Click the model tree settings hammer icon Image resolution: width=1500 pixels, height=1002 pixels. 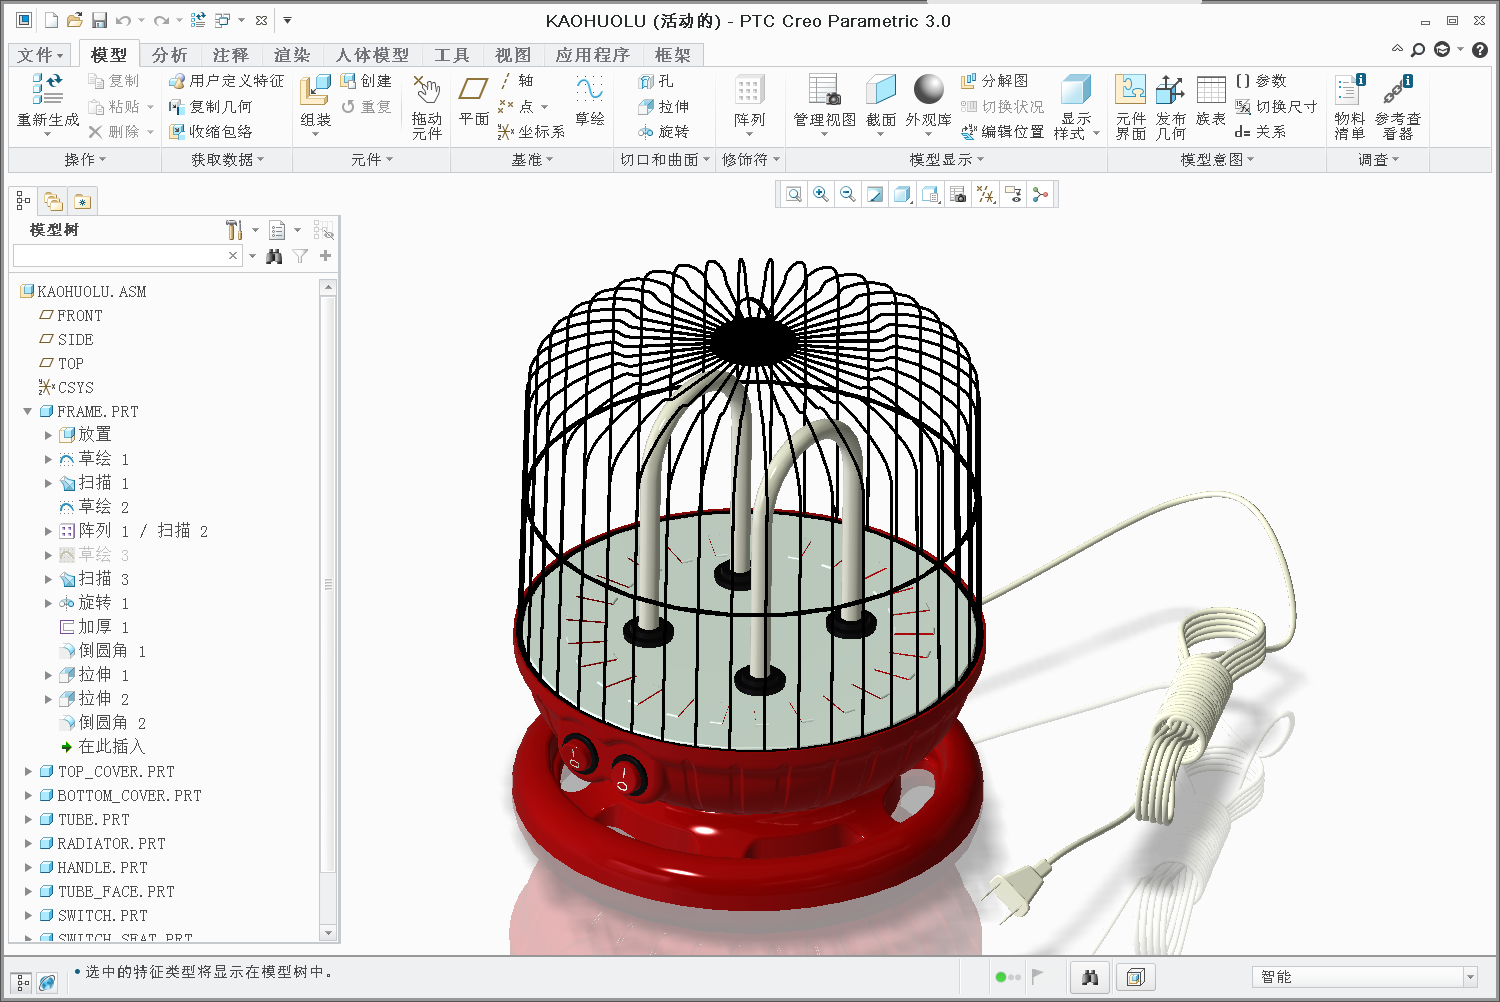pos(234,230)
